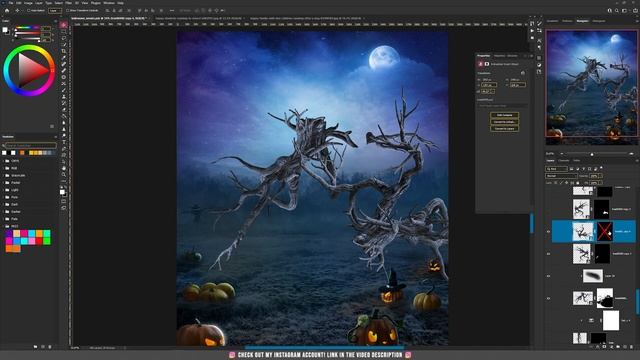Select the Crop tool
The height and width of the screenshot is (360, 640).
tap(64, 51)
